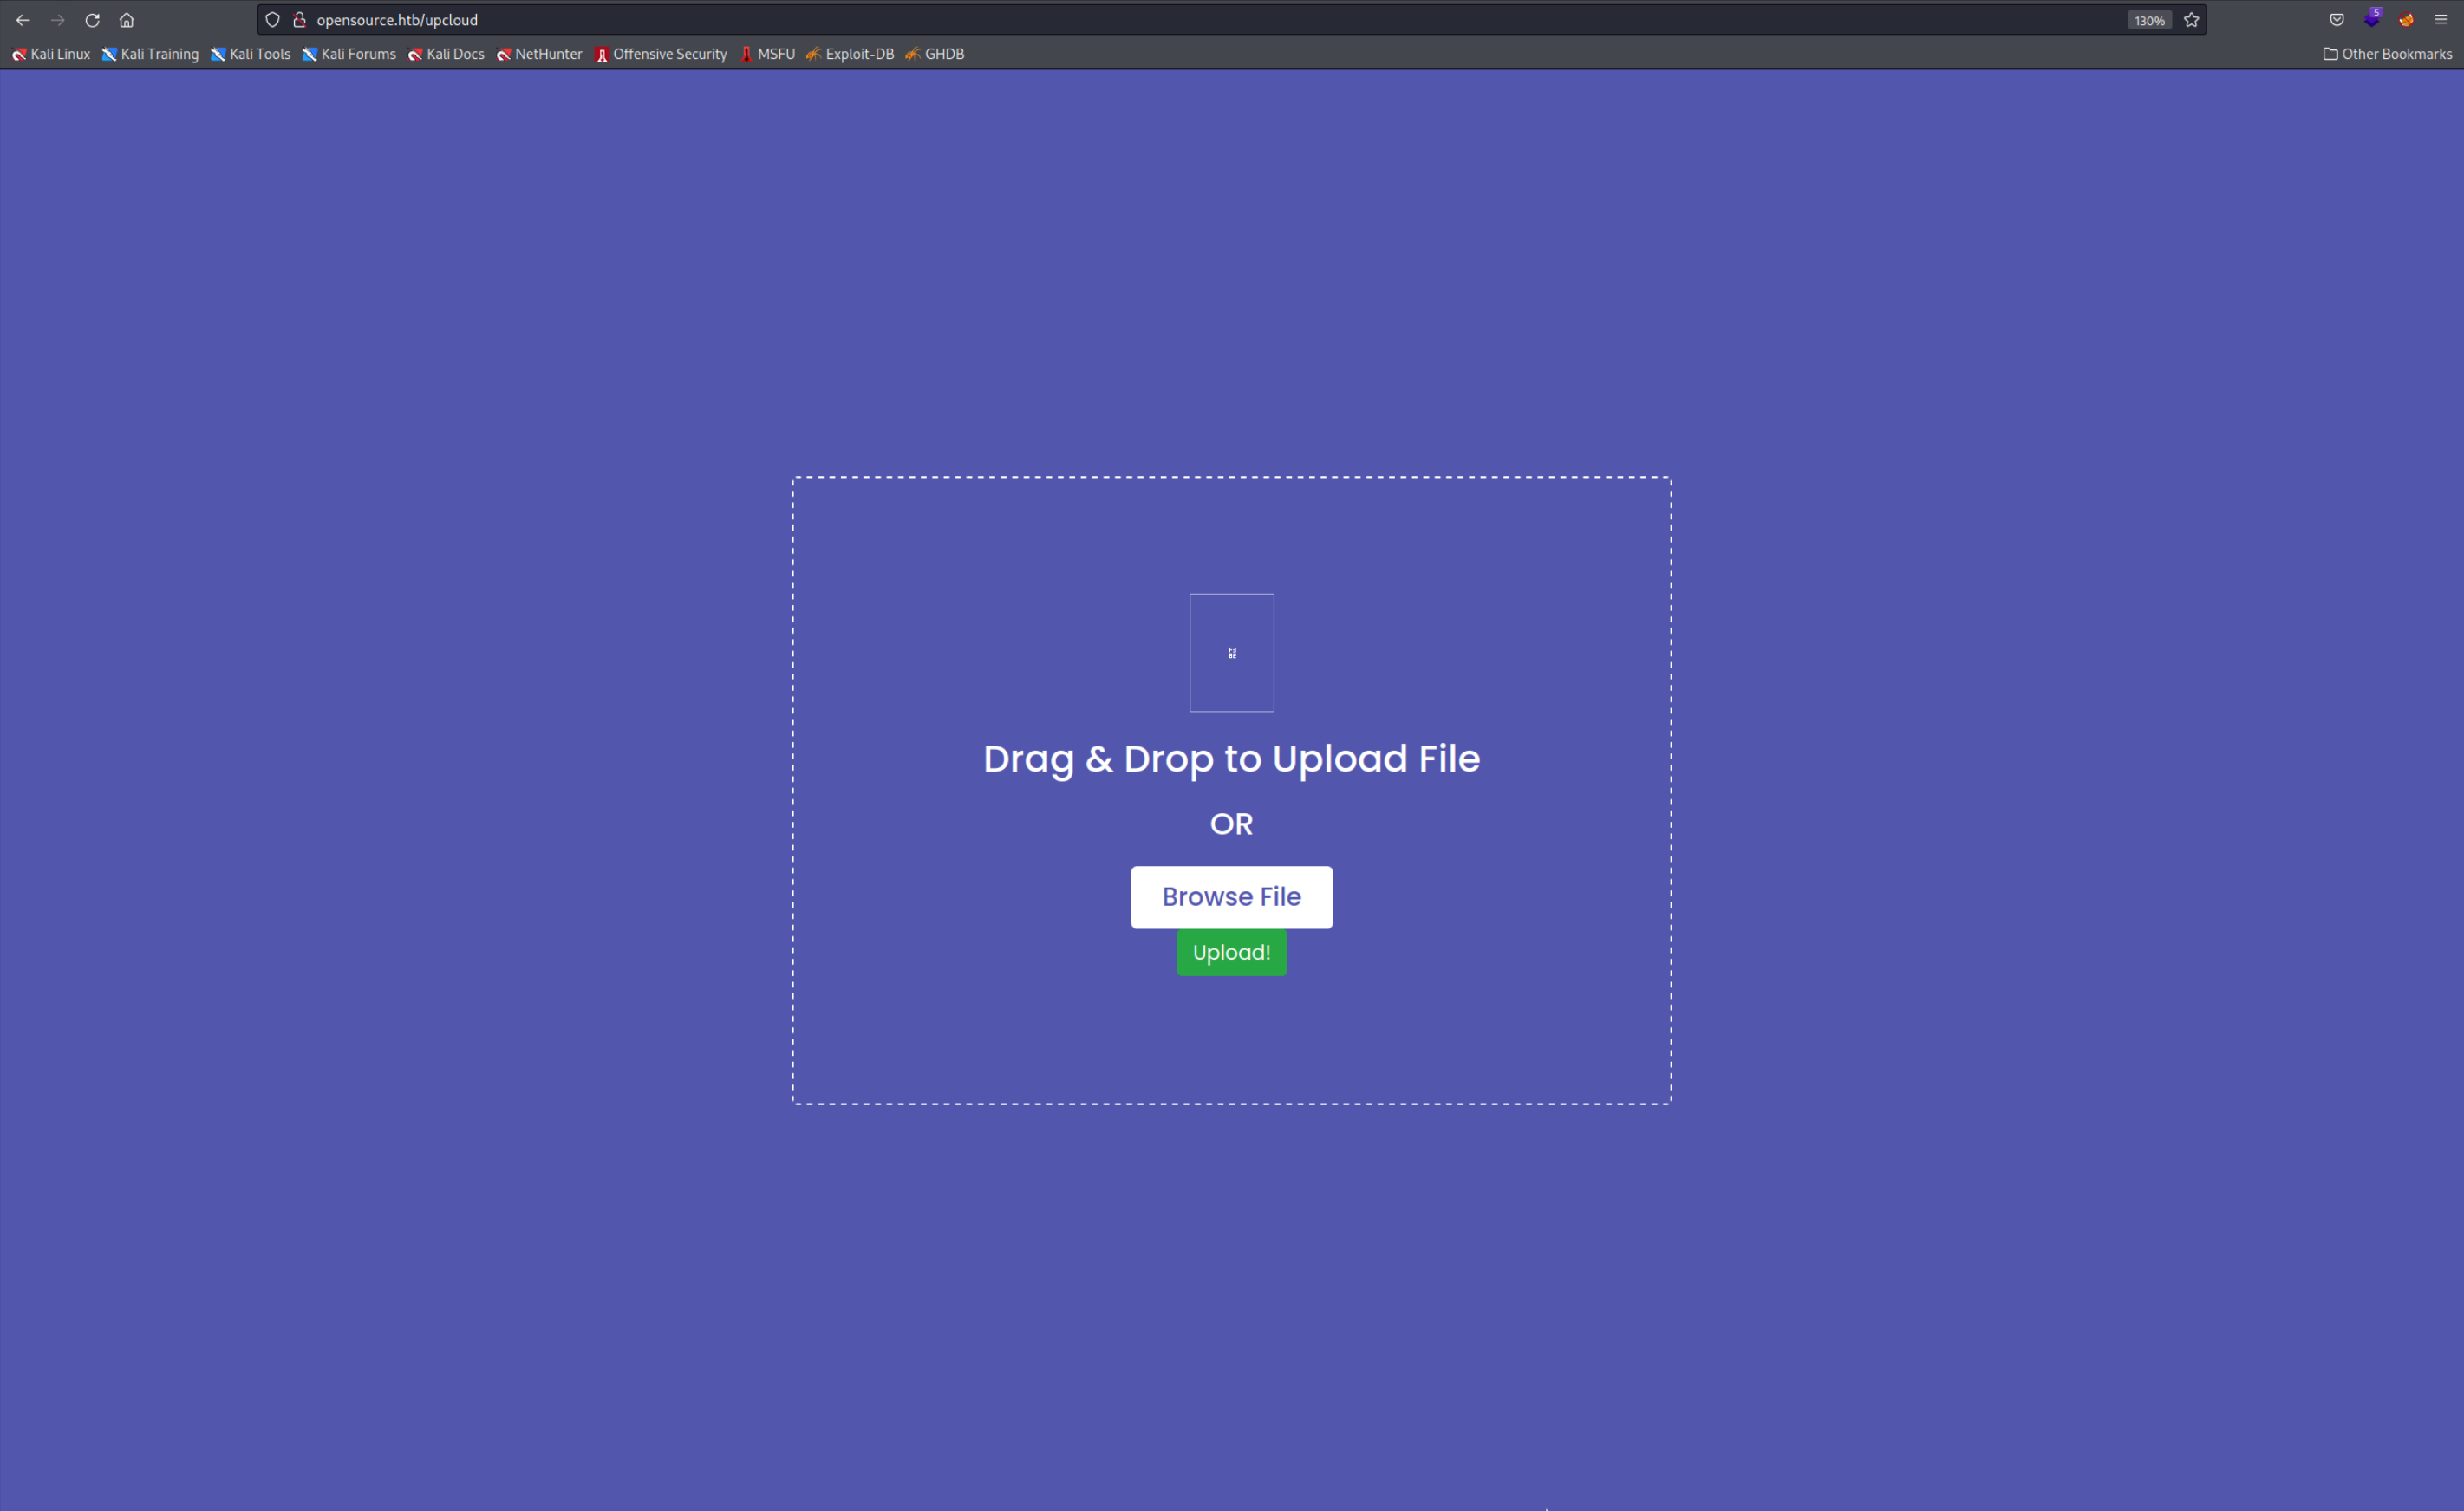Open the Kali Tools bookmark
The height and width of the screenshot is (1511, 2464).
pyautogui.click(x=250, y=54)
